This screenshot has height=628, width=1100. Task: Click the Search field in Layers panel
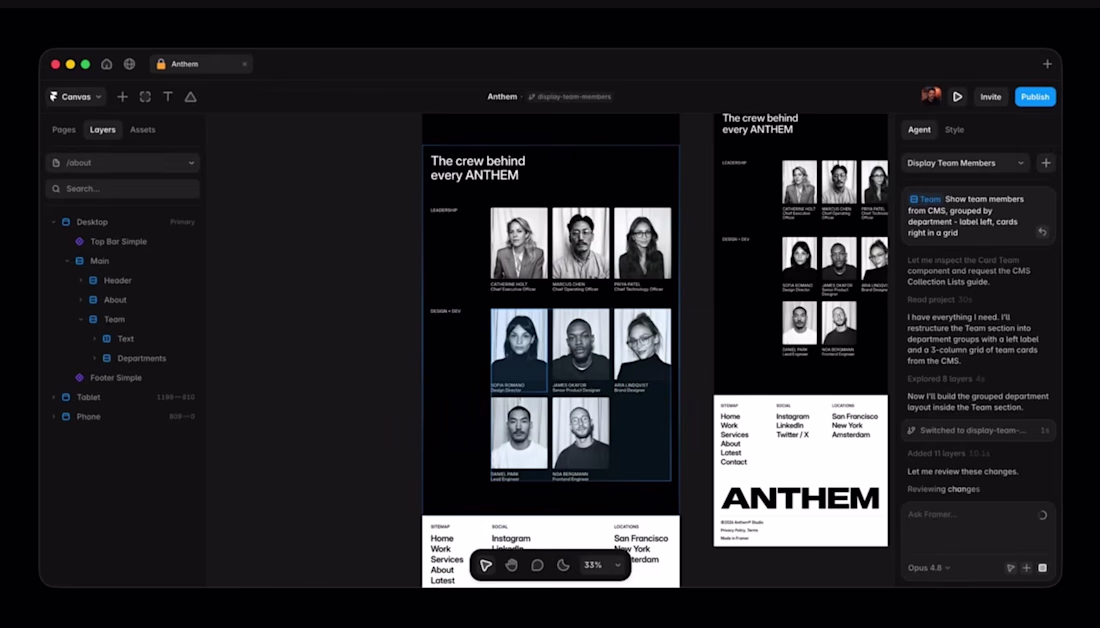point(123,189)
